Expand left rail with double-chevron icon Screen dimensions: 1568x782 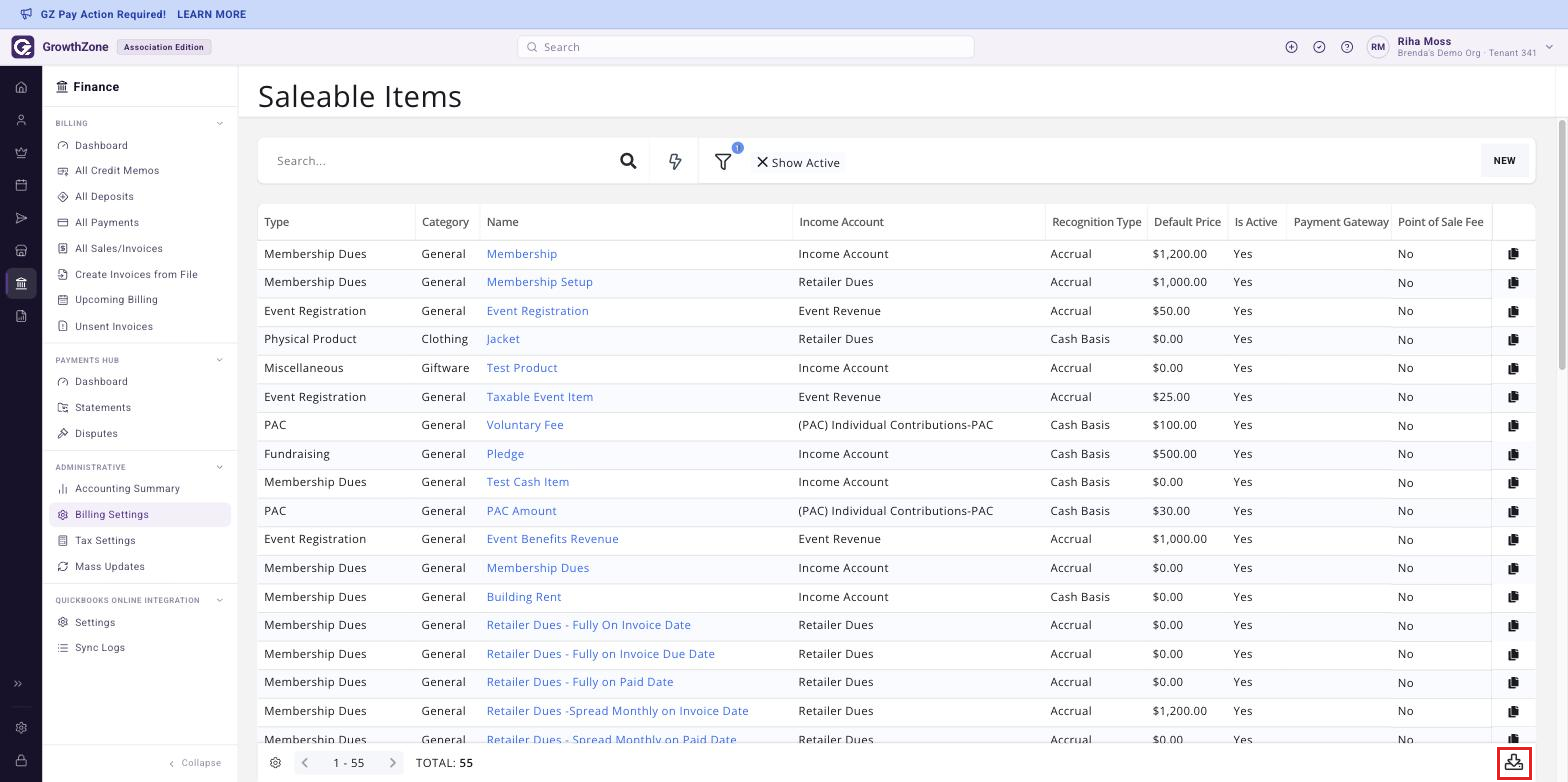coord(18,684)
